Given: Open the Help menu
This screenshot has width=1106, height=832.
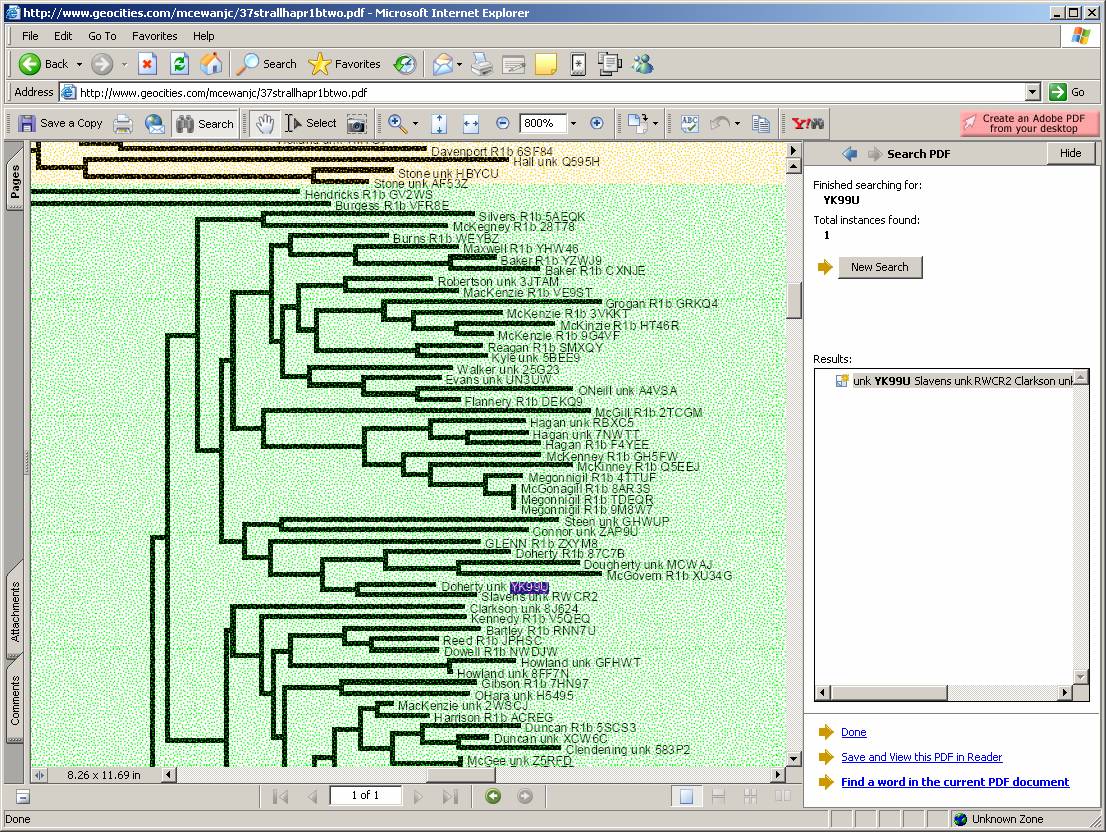Looking at the screenshot, I should tap(204, 36).
